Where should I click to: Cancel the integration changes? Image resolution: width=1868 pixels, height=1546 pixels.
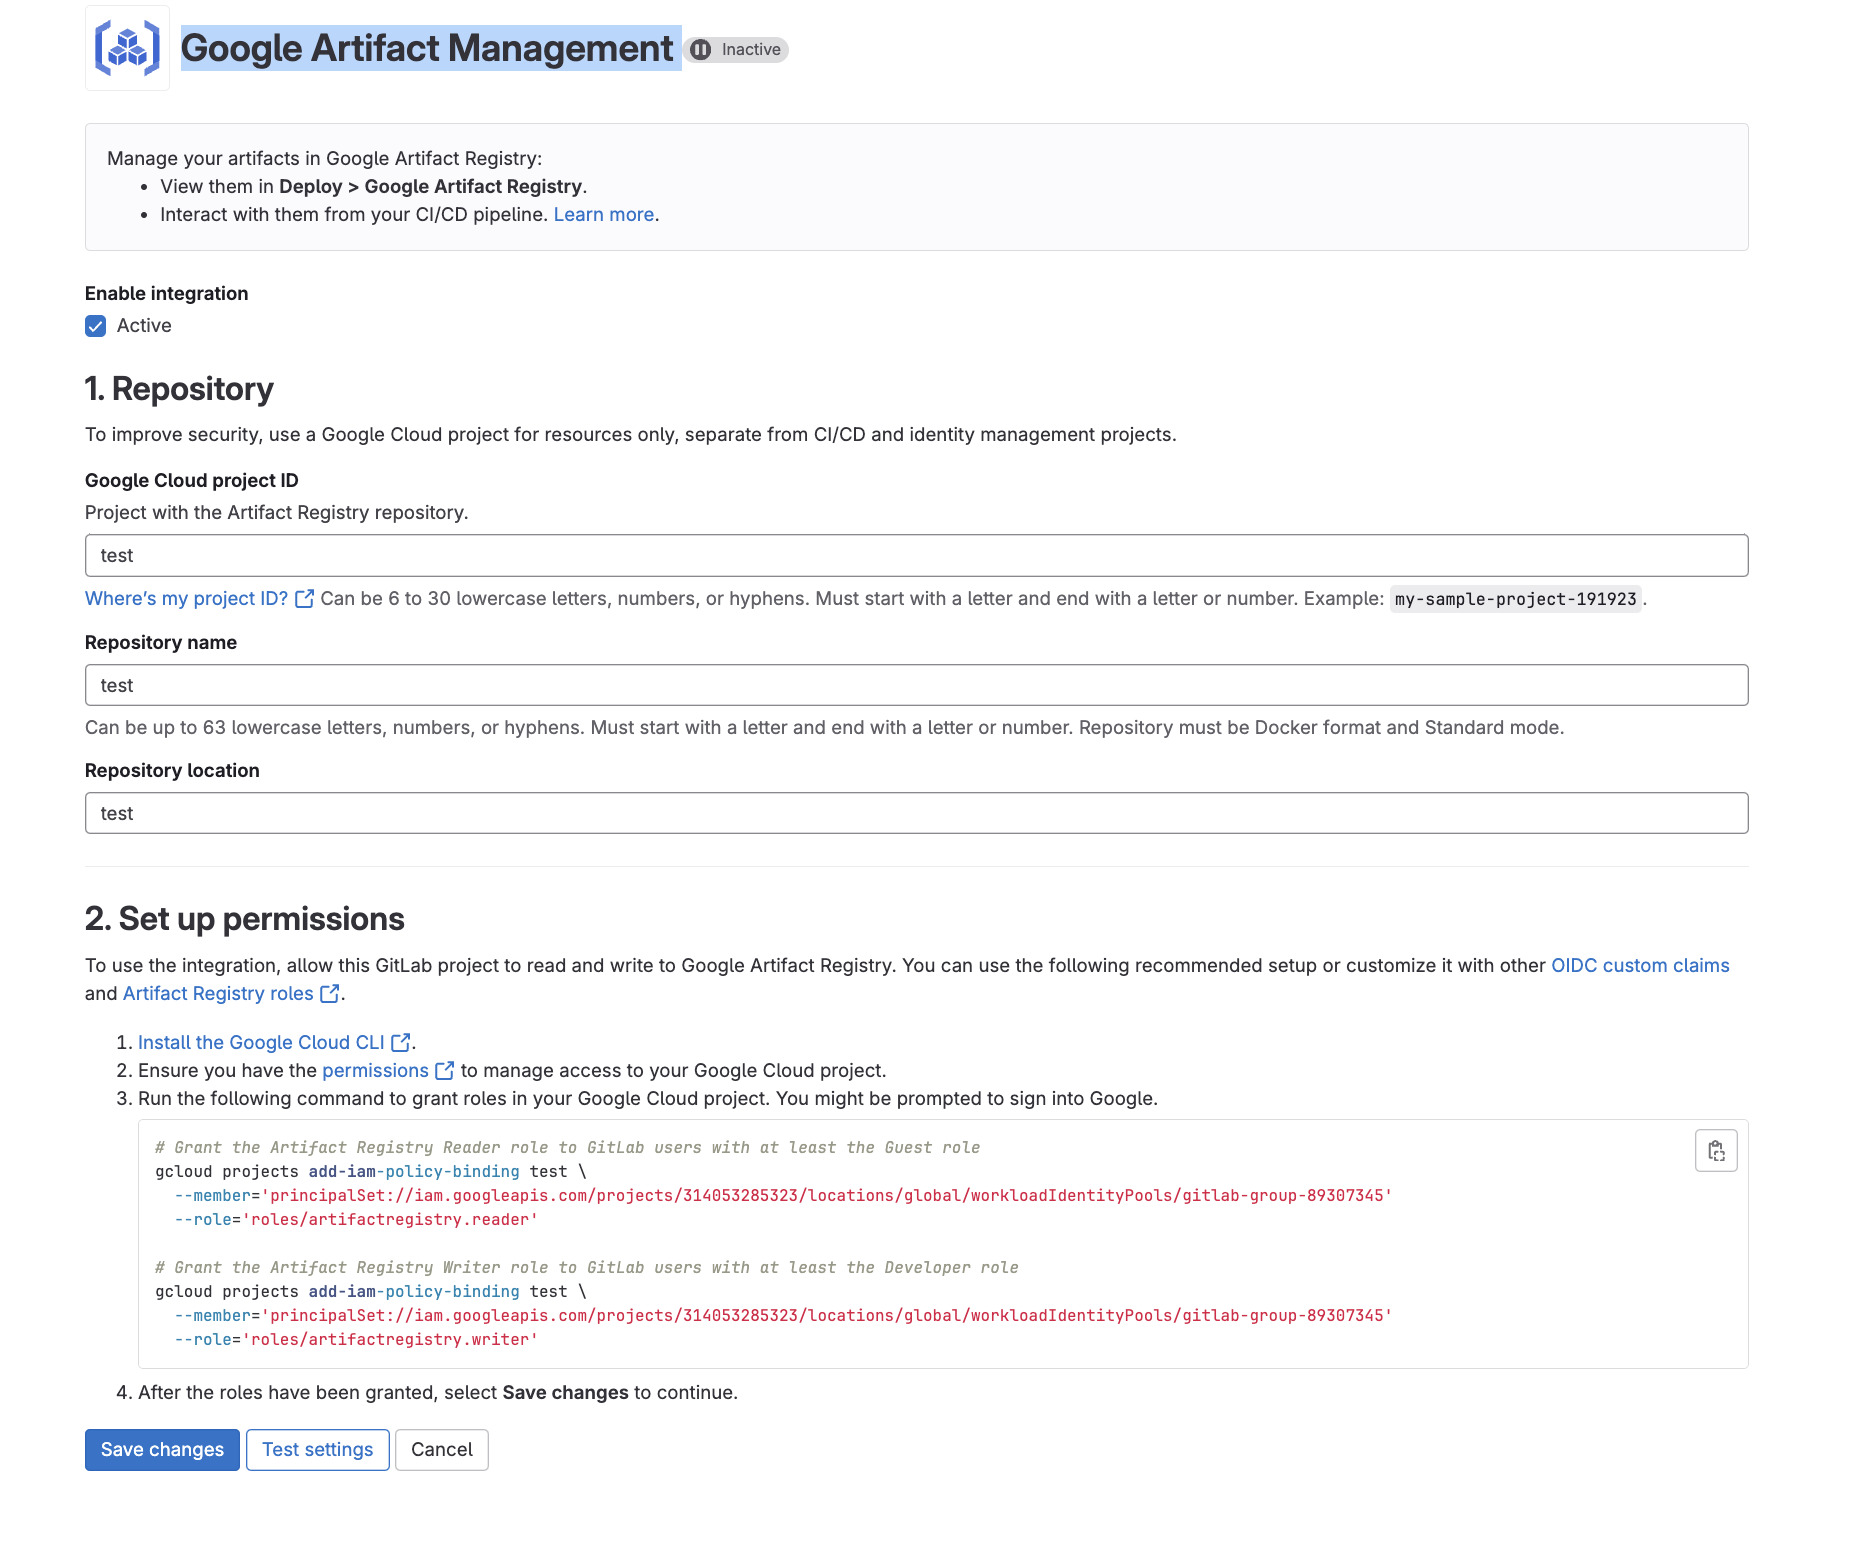pyautogui.click(x=441, y=1450)
